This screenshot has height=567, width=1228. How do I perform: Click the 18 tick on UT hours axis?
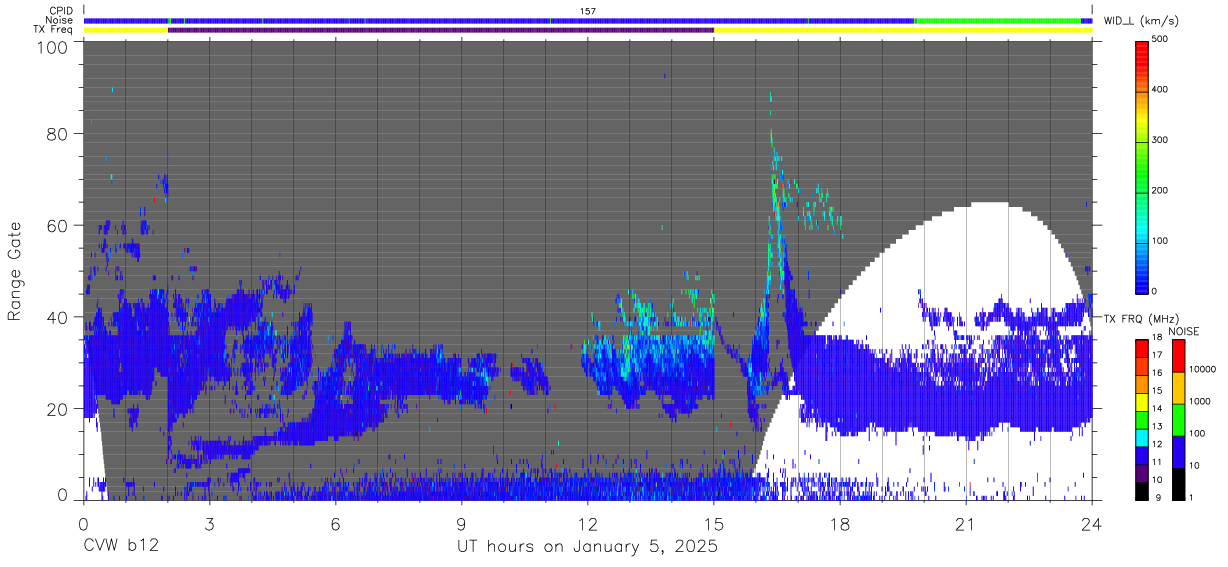tap(840, 523)
